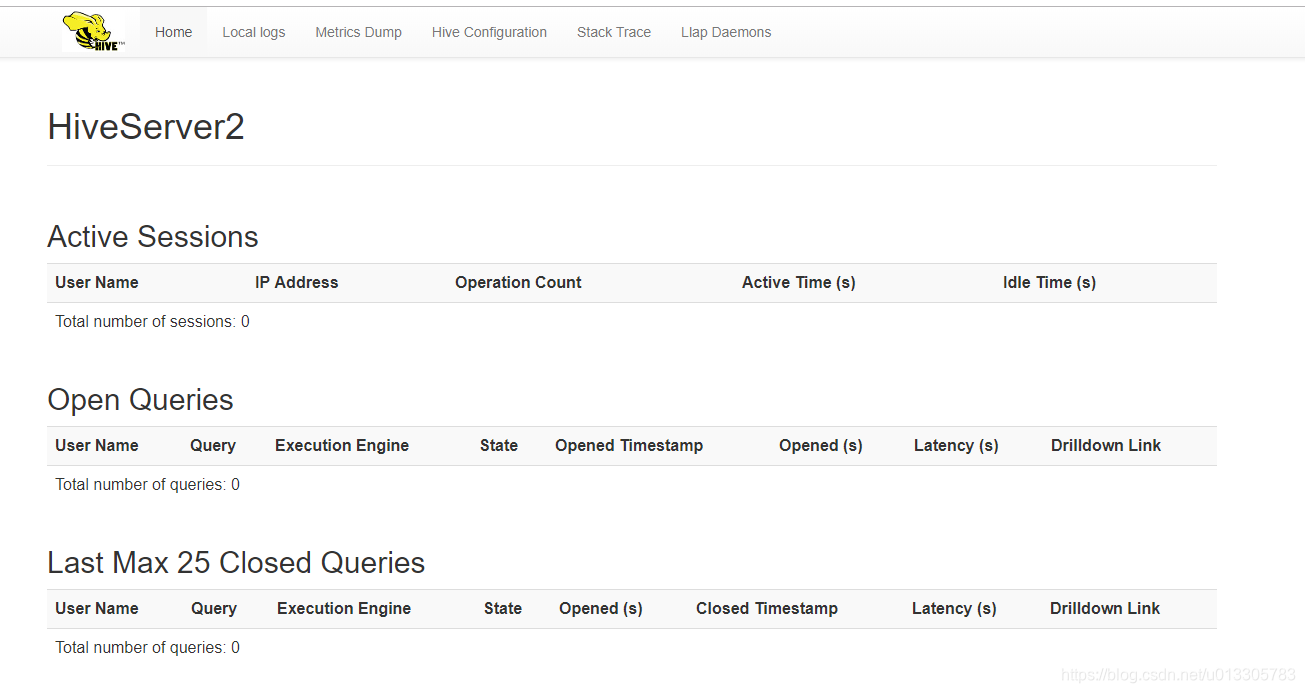
Task: Click the HiveServer2 page heading
Action: click(146, 127)
